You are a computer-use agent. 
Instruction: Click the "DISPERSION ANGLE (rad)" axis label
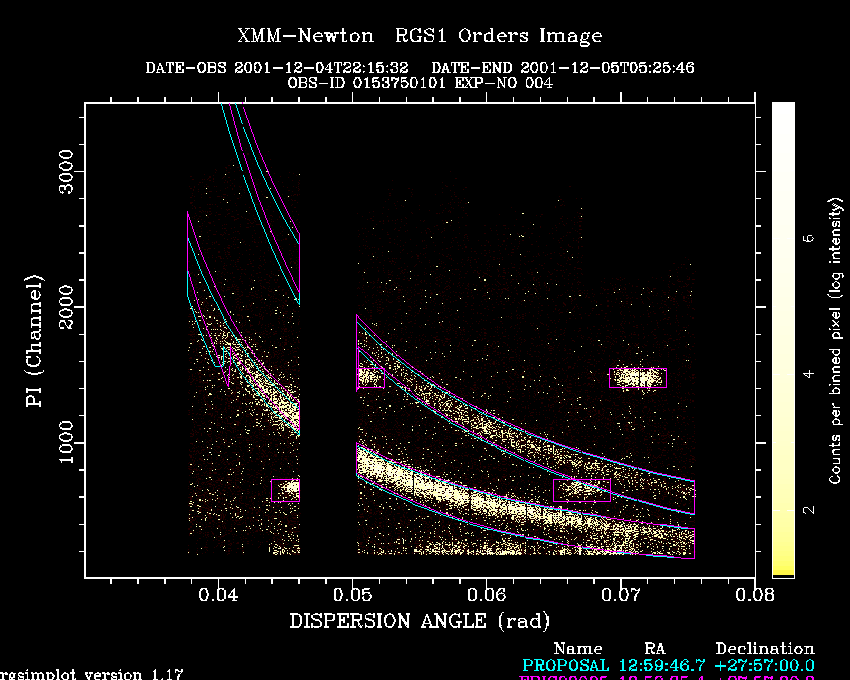coord(420,621)
